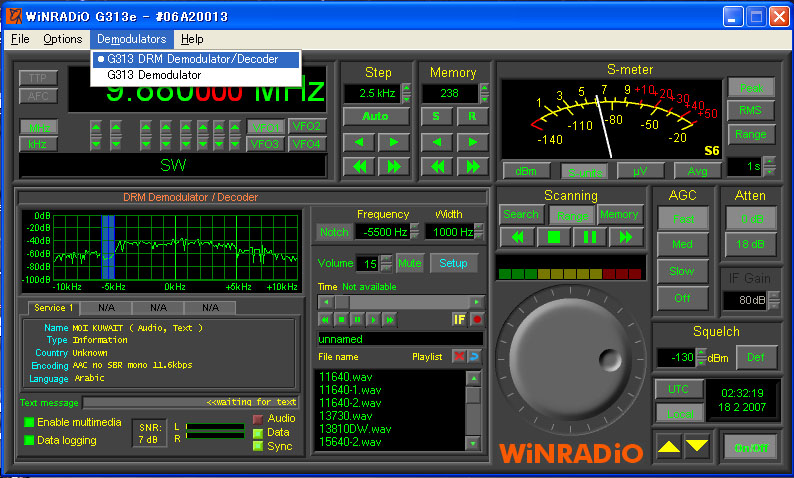Pause scanning

click(589, 237)
